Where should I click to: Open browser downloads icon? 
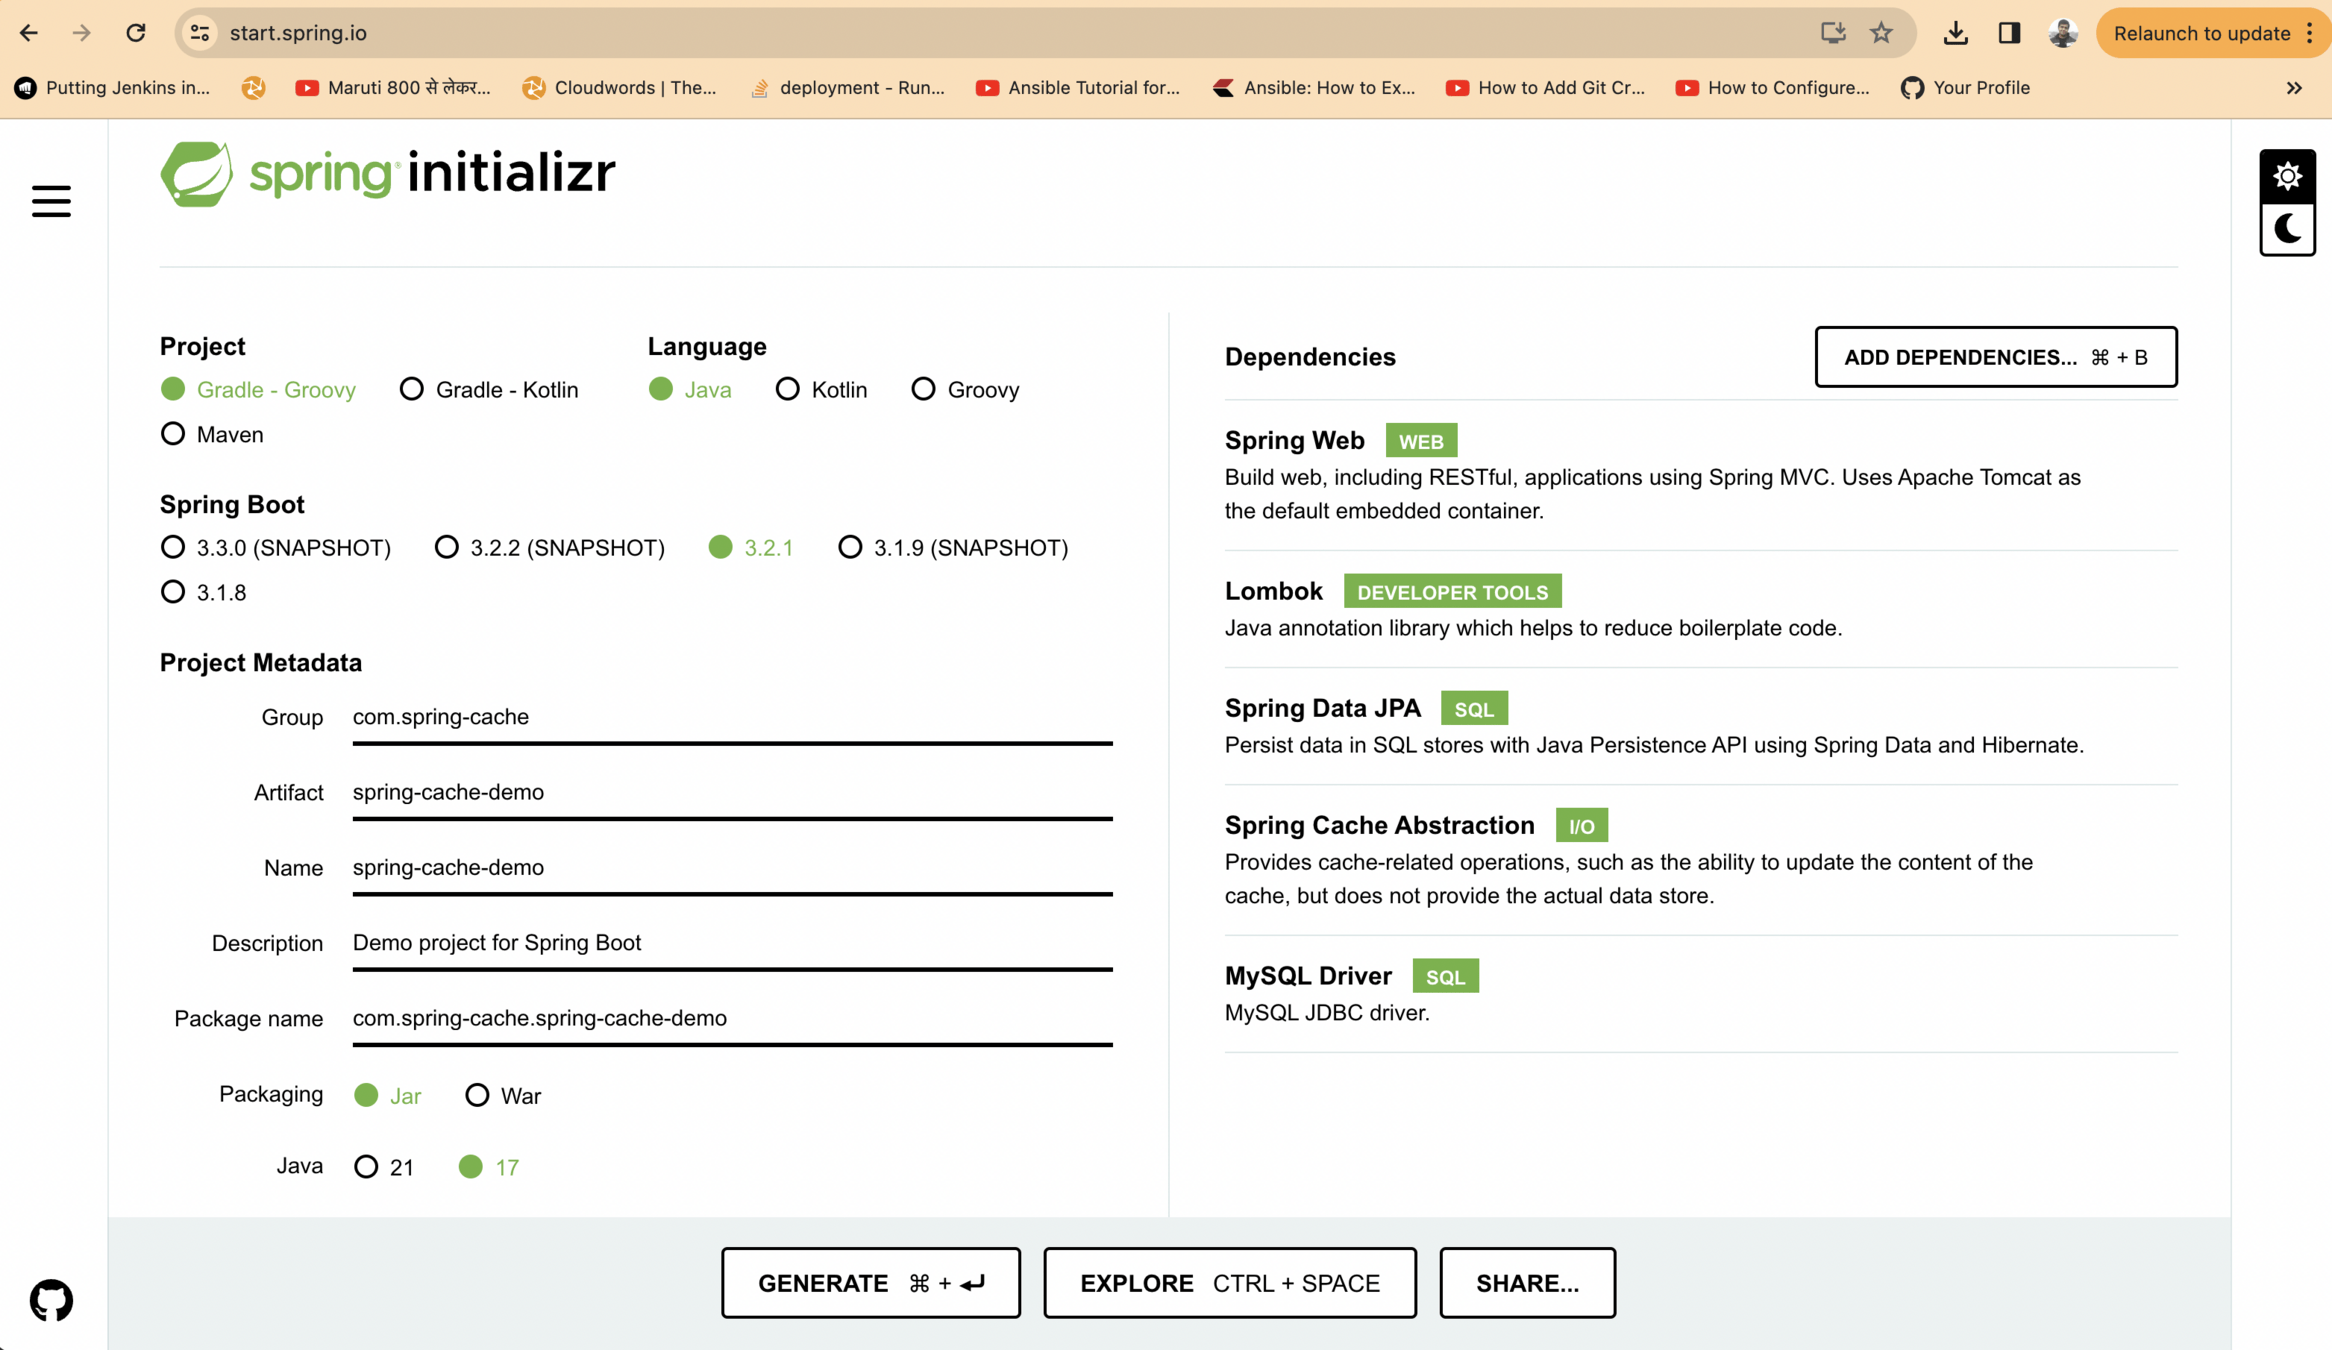pyautogui.click(x=1955, y=33)
